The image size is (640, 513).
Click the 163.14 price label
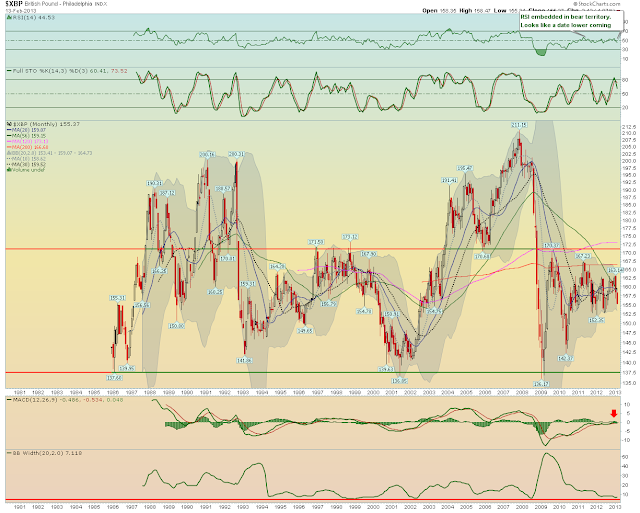(616, 270)
